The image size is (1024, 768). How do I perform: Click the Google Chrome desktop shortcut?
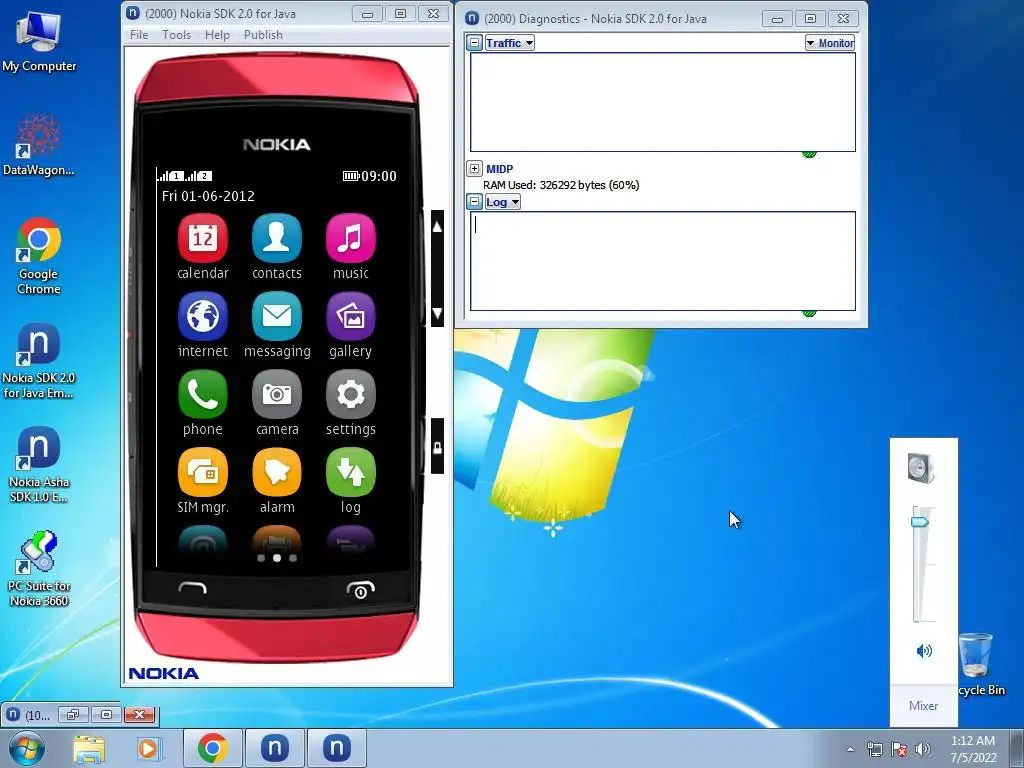click(39, 256)
